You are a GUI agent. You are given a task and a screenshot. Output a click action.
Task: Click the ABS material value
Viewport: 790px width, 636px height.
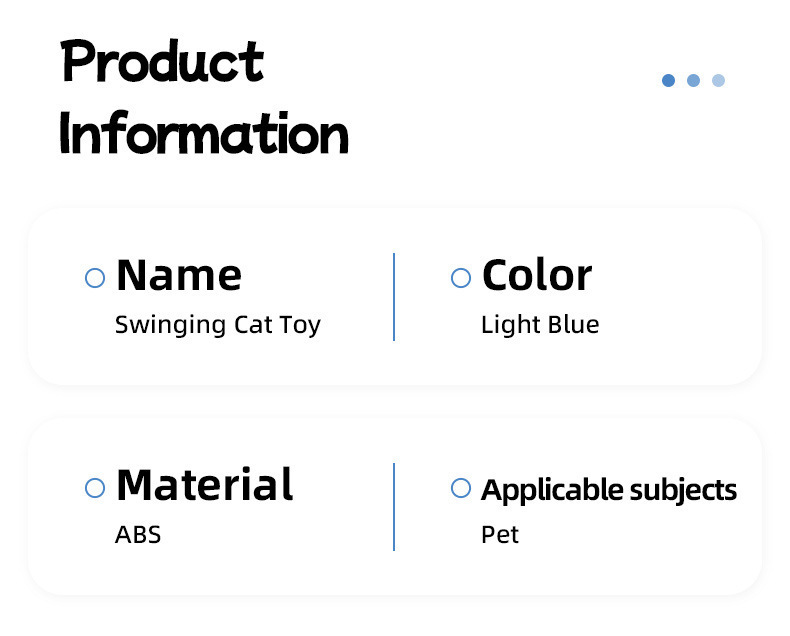(x=138, y=535)
